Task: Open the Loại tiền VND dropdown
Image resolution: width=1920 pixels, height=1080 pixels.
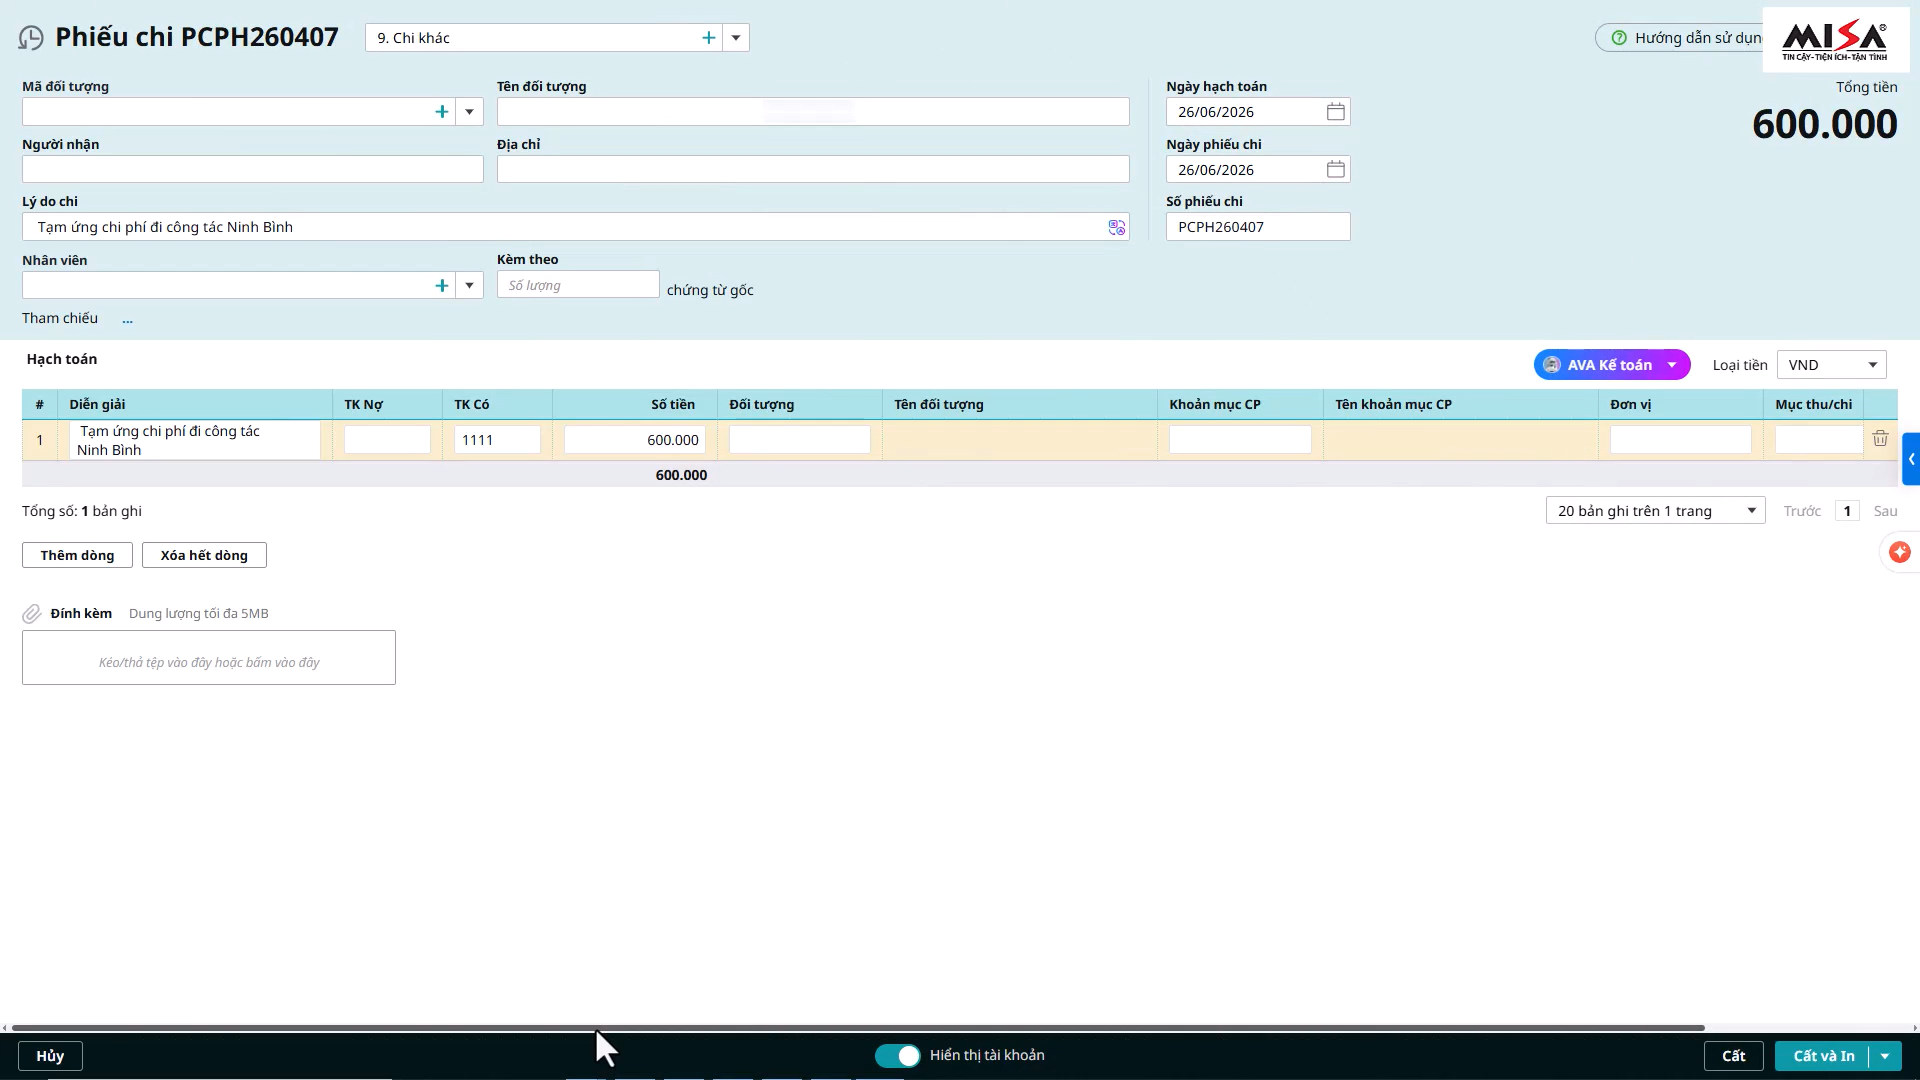Action: point(1832,365)
